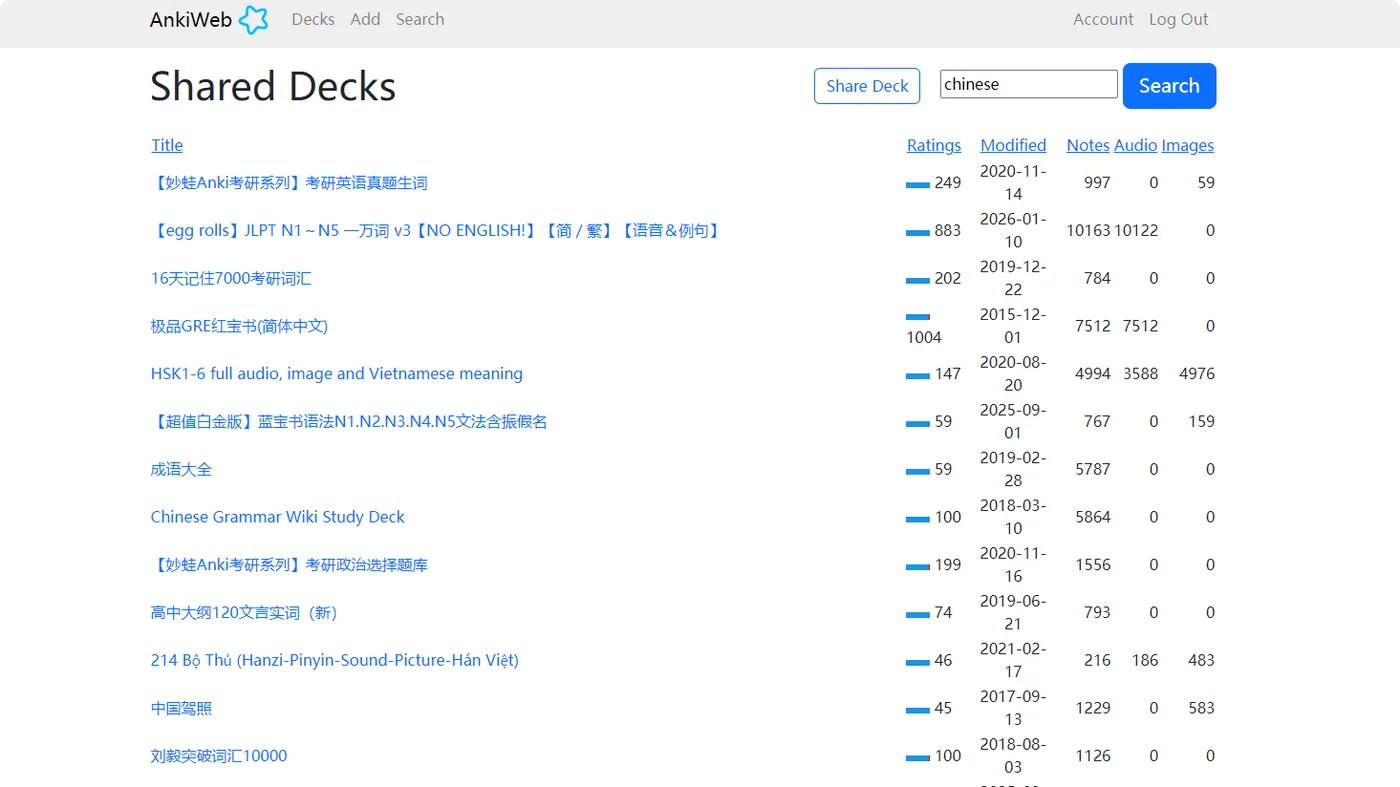Go to Search in the top navigation
Viewport: 1400px width, 787px height.
[x=420, y=19]
